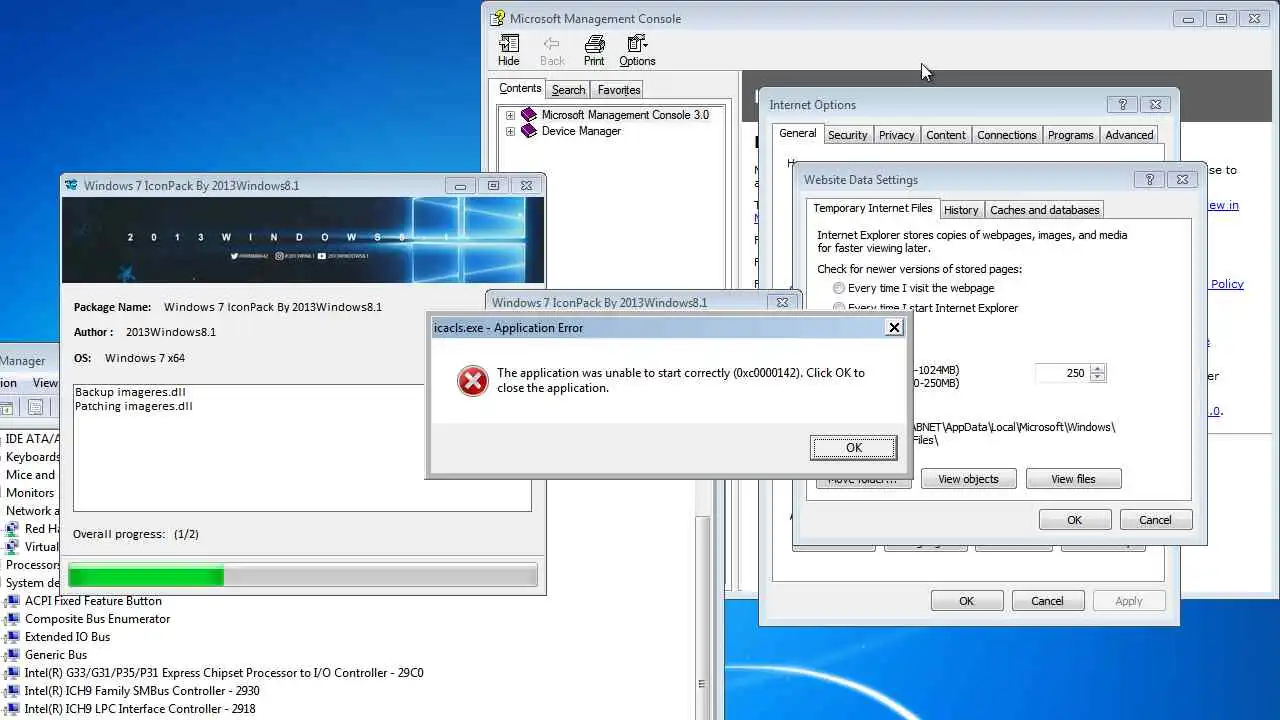Click ACPI Fixed Feature Button device icon
This screenshot has height=720, width=1280.
pos(12,601)
